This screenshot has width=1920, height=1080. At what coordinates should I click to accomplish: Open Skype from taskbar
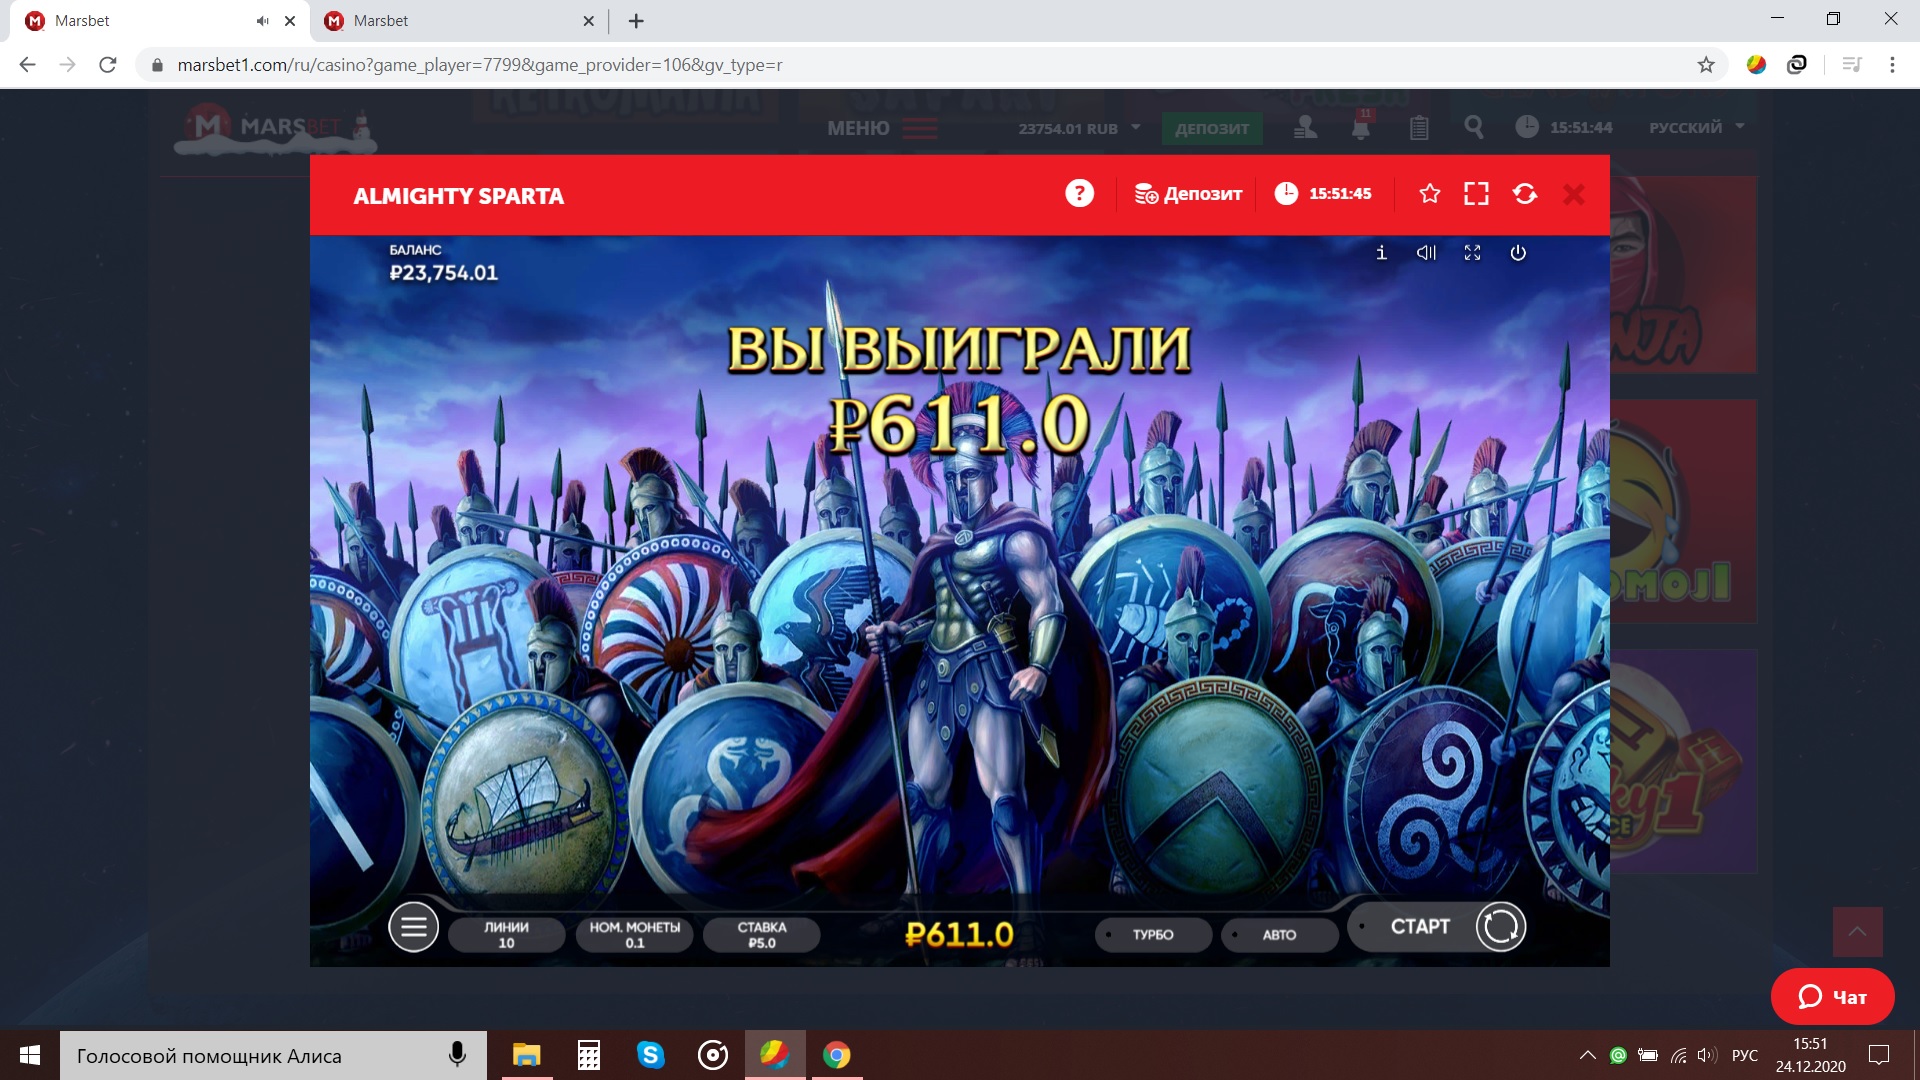point(651,1055)
